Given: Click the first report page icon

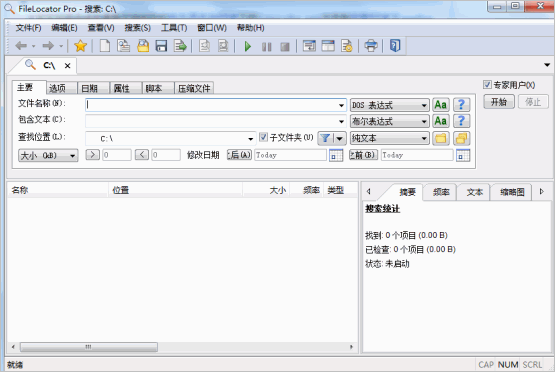Looking at the screenshot, I should (204, 46).
